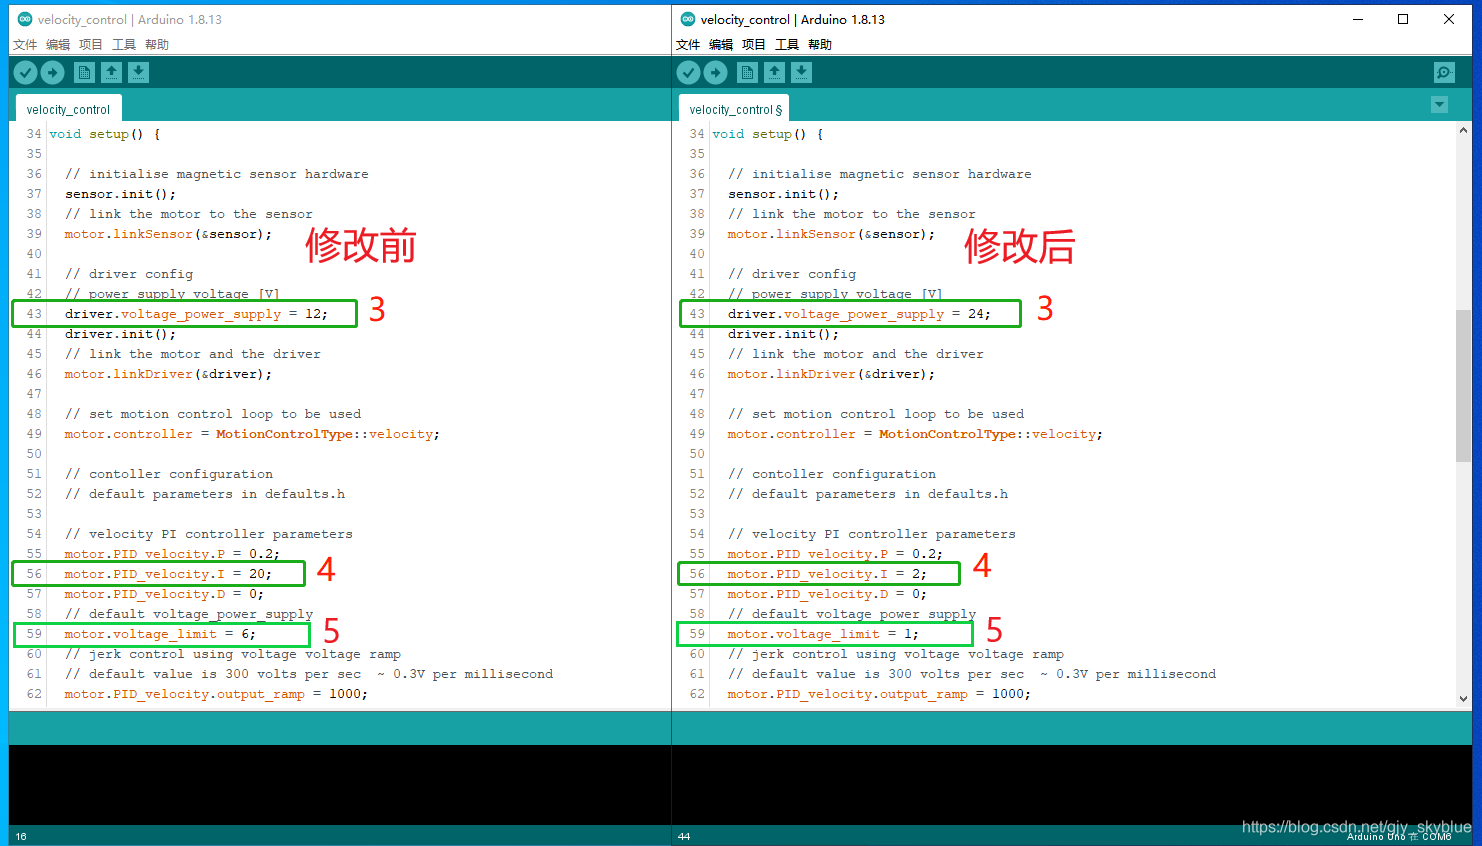1482x846 pixels.
Task: Open 工具 menu in right window
Action: pos(787,45)
